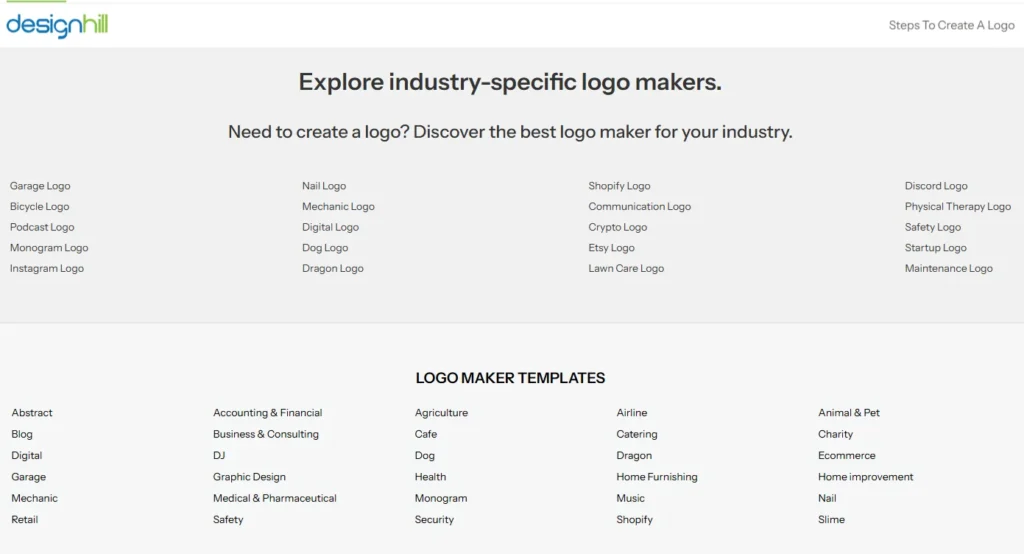Screen dimensions: 1024x554
Task: Choose Home improvement templates
Action: point(865,477)
